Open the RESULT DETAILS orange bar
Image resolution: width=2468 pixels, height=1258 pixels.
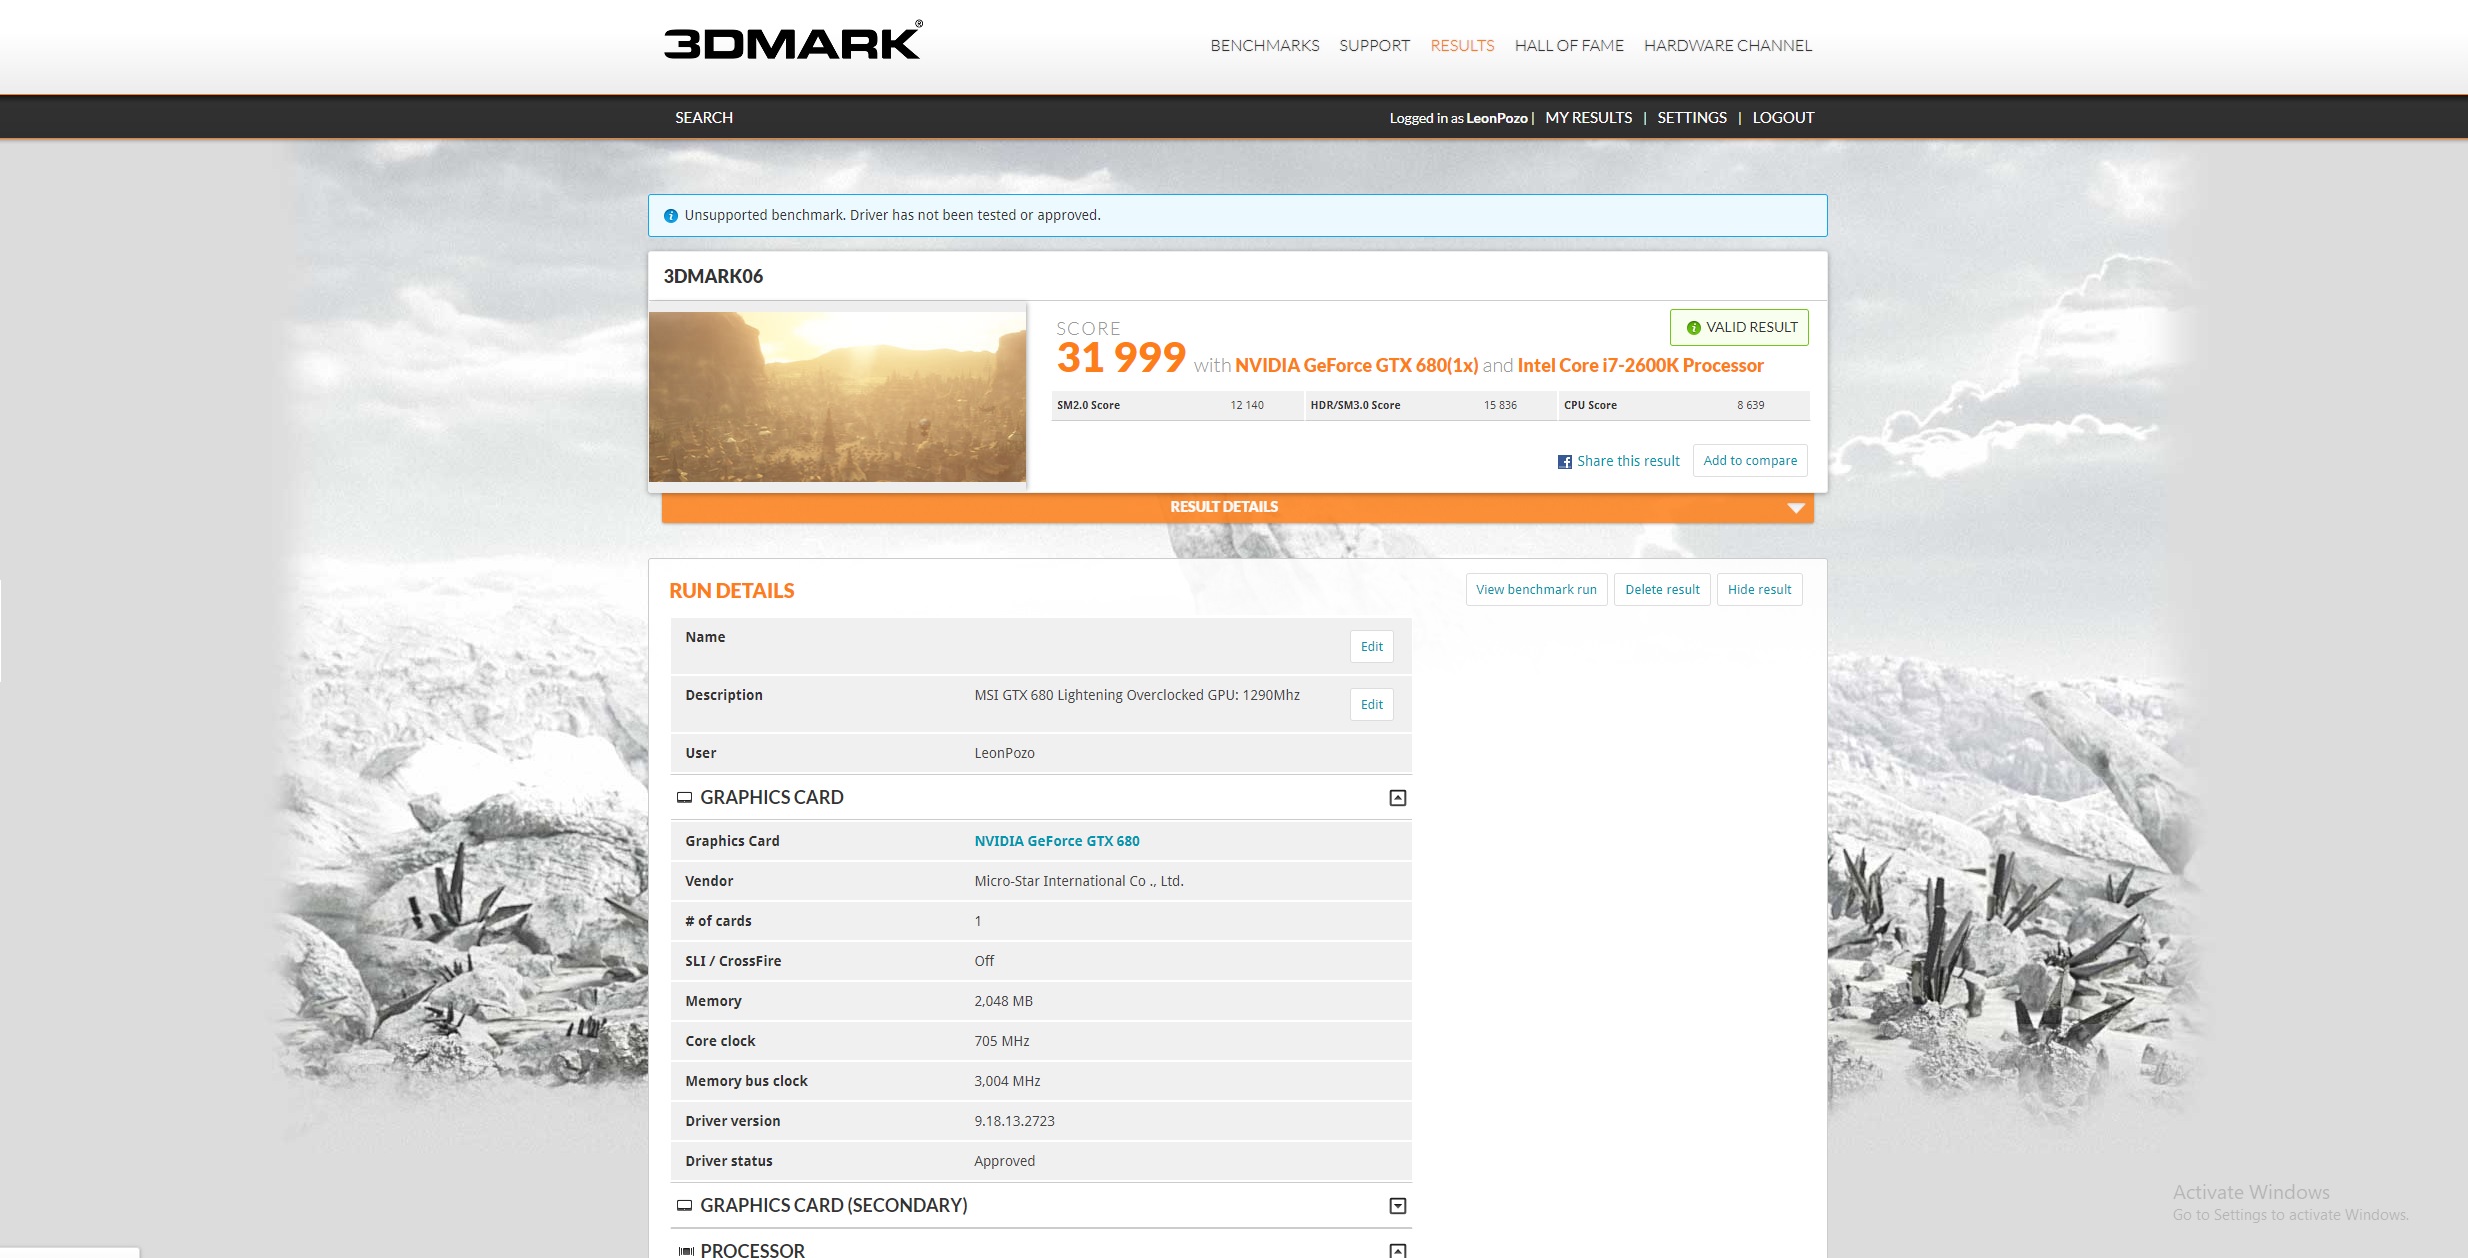click(1237, 507)
